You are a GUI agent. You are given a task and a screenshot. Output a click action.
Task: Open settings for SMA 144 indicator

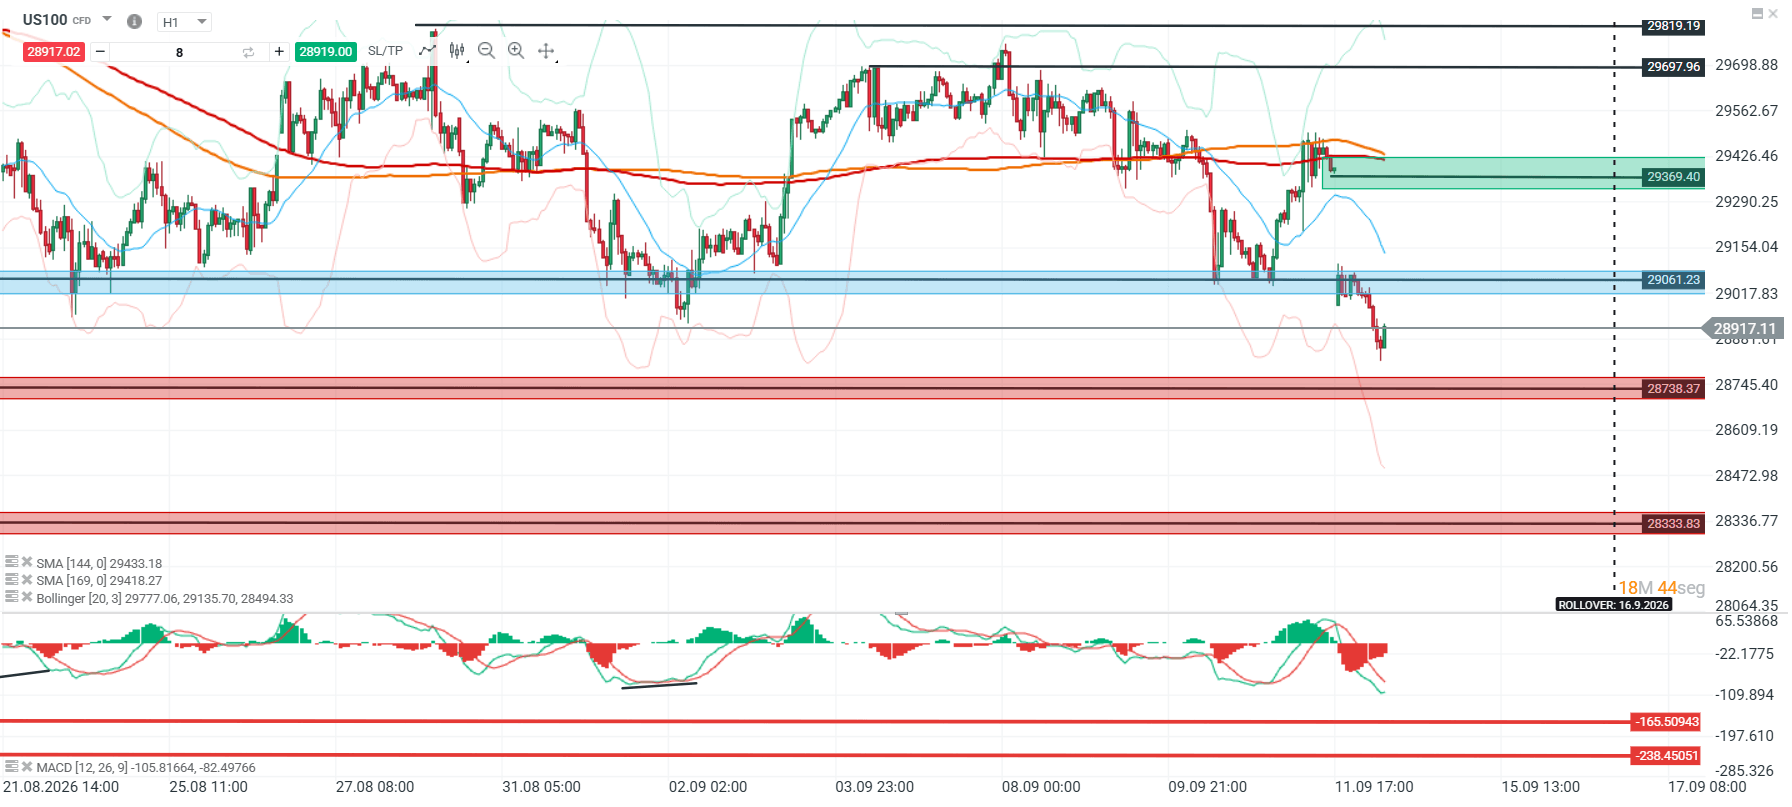12,562
